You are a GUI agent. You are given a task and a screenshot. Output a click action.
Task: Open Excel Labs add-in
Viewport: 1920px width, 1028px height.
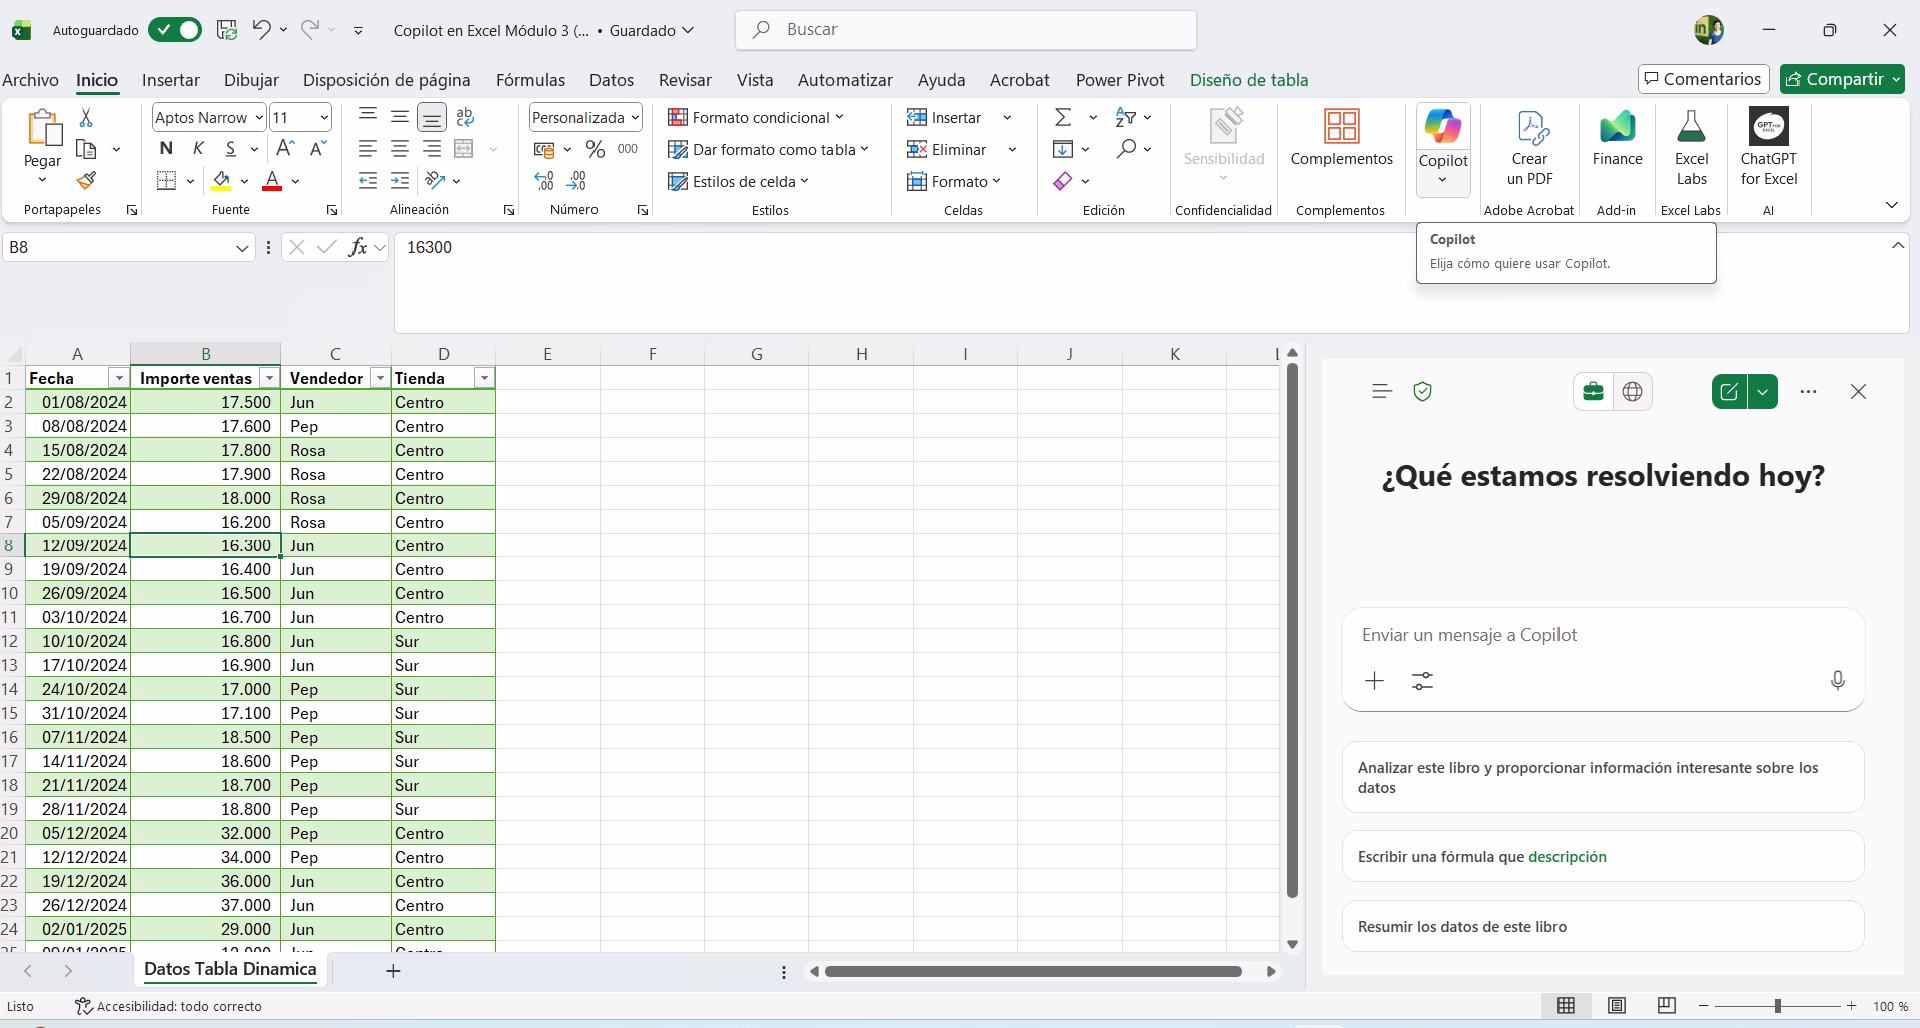click(1691, 148)
